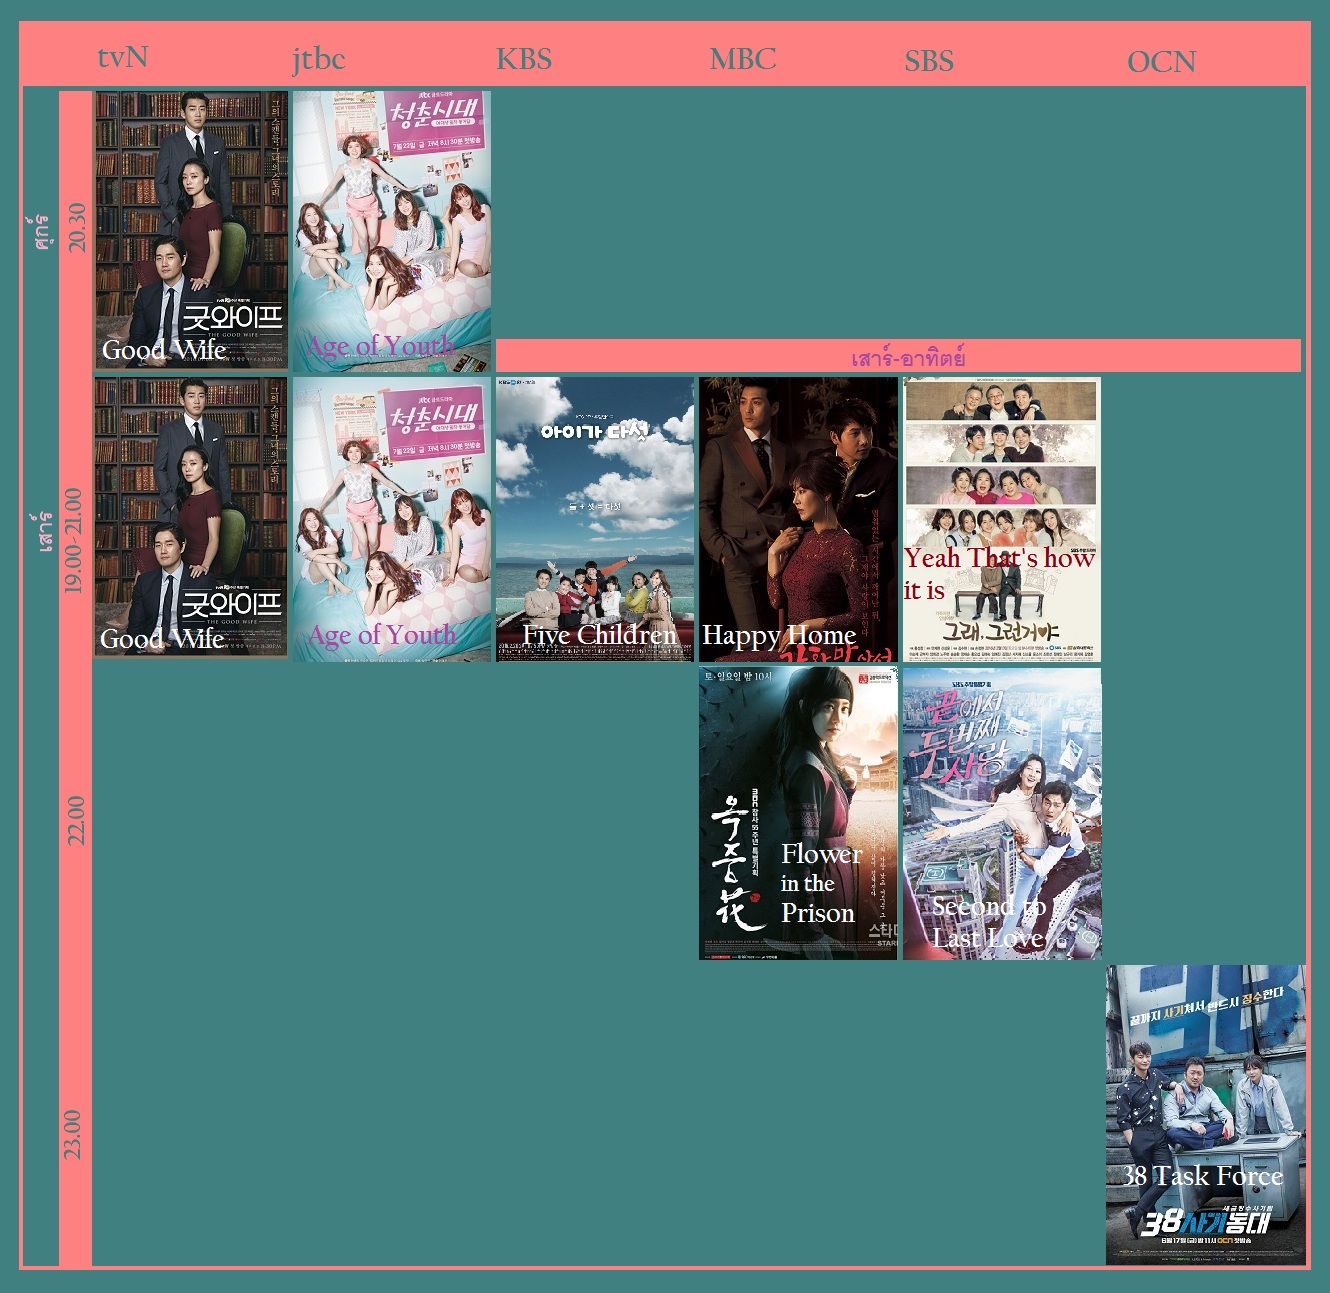The image size is (1330, 1293).
Task: Select the 38 Task Force poster
Action: click(1206, 1115)
